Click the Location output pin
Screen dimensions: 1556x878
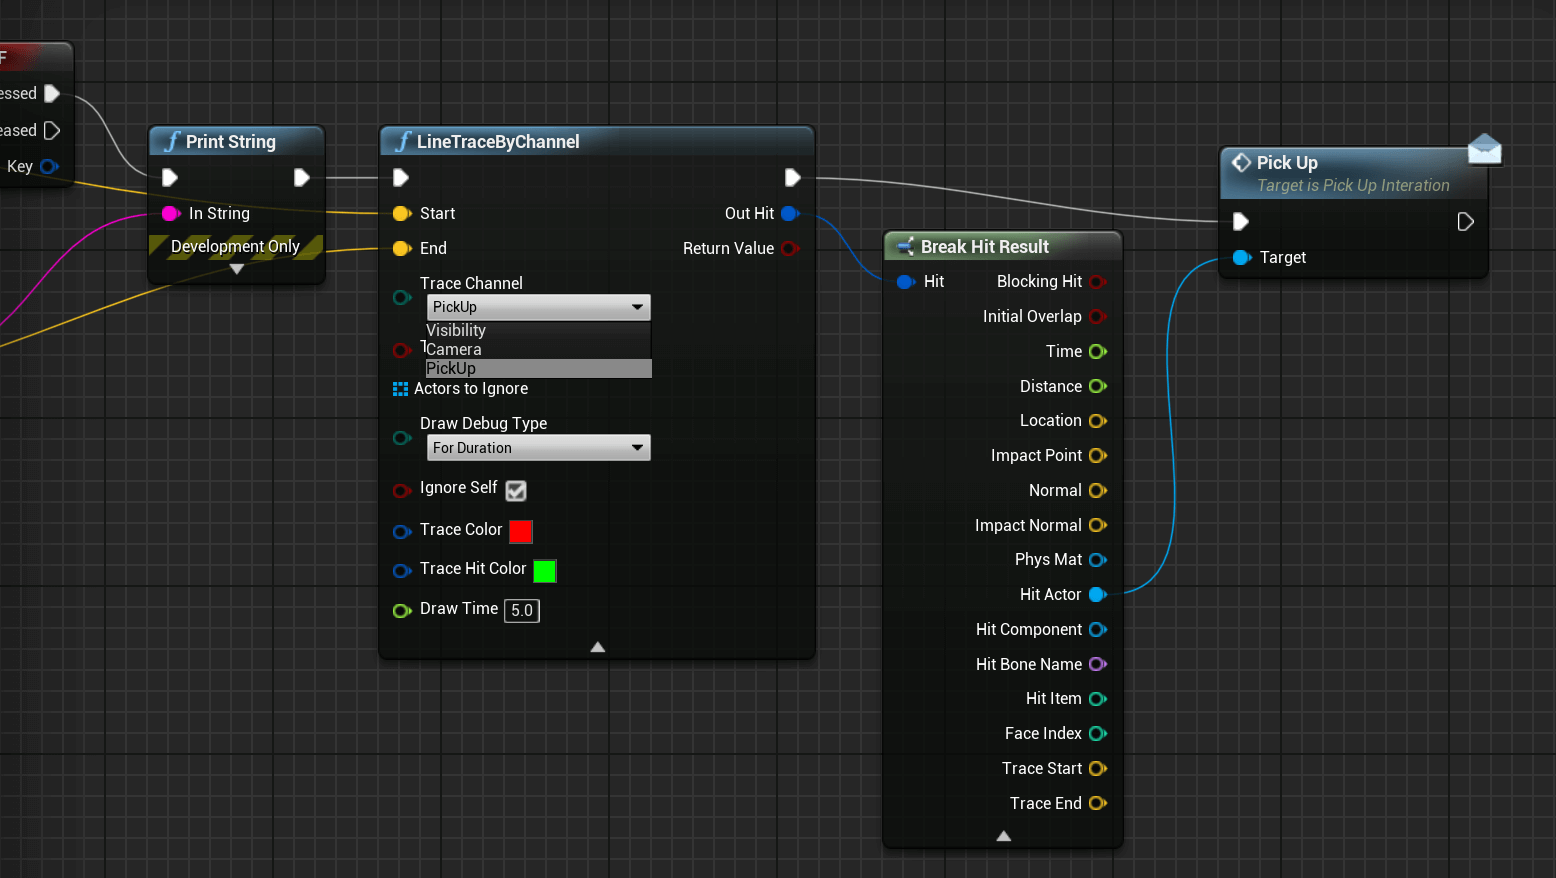[x=1098, y=421]
